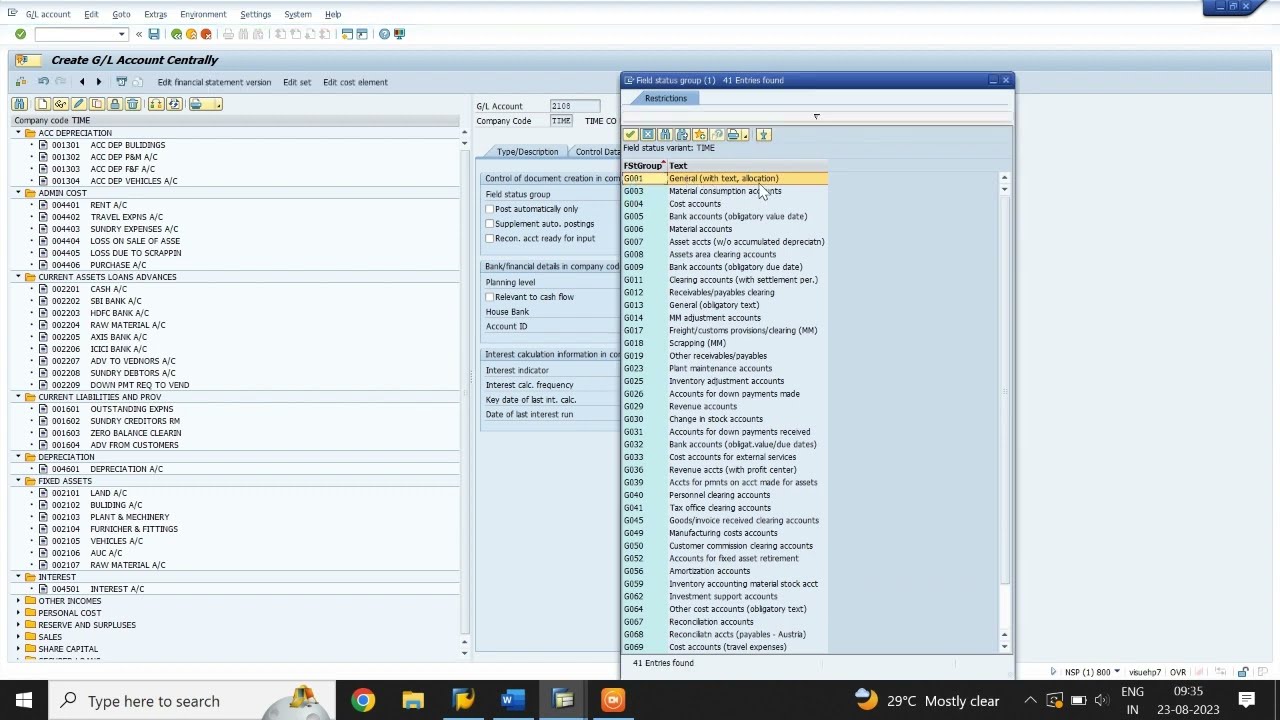Expand OTHER INCOMES tree folder
The width and height of the screenshot is (1280, 720).
(x=18, y=601)
